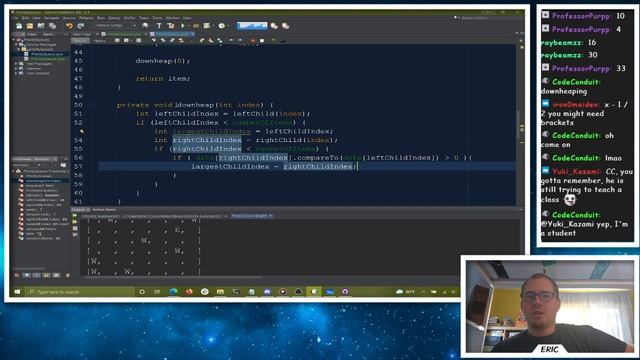Open the default config dropdown

click(x=115, y=25)
